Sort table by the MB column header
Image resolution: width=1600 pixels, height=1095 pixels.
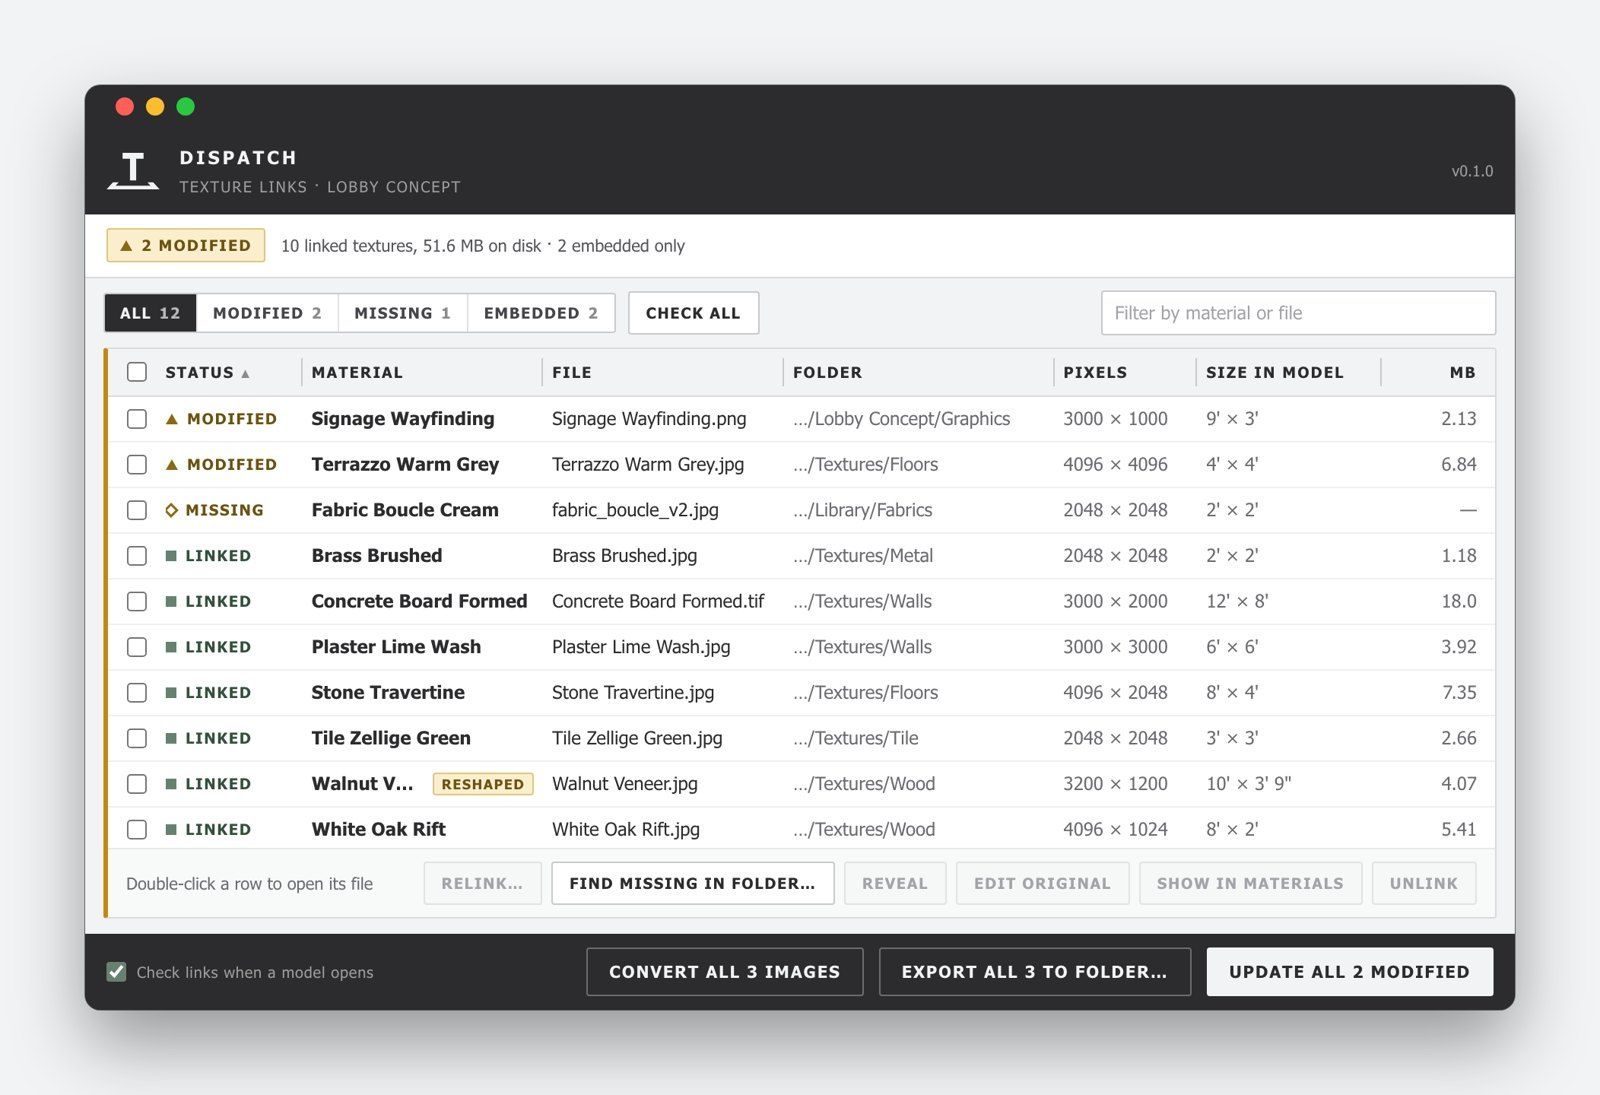click(1462, 372)
